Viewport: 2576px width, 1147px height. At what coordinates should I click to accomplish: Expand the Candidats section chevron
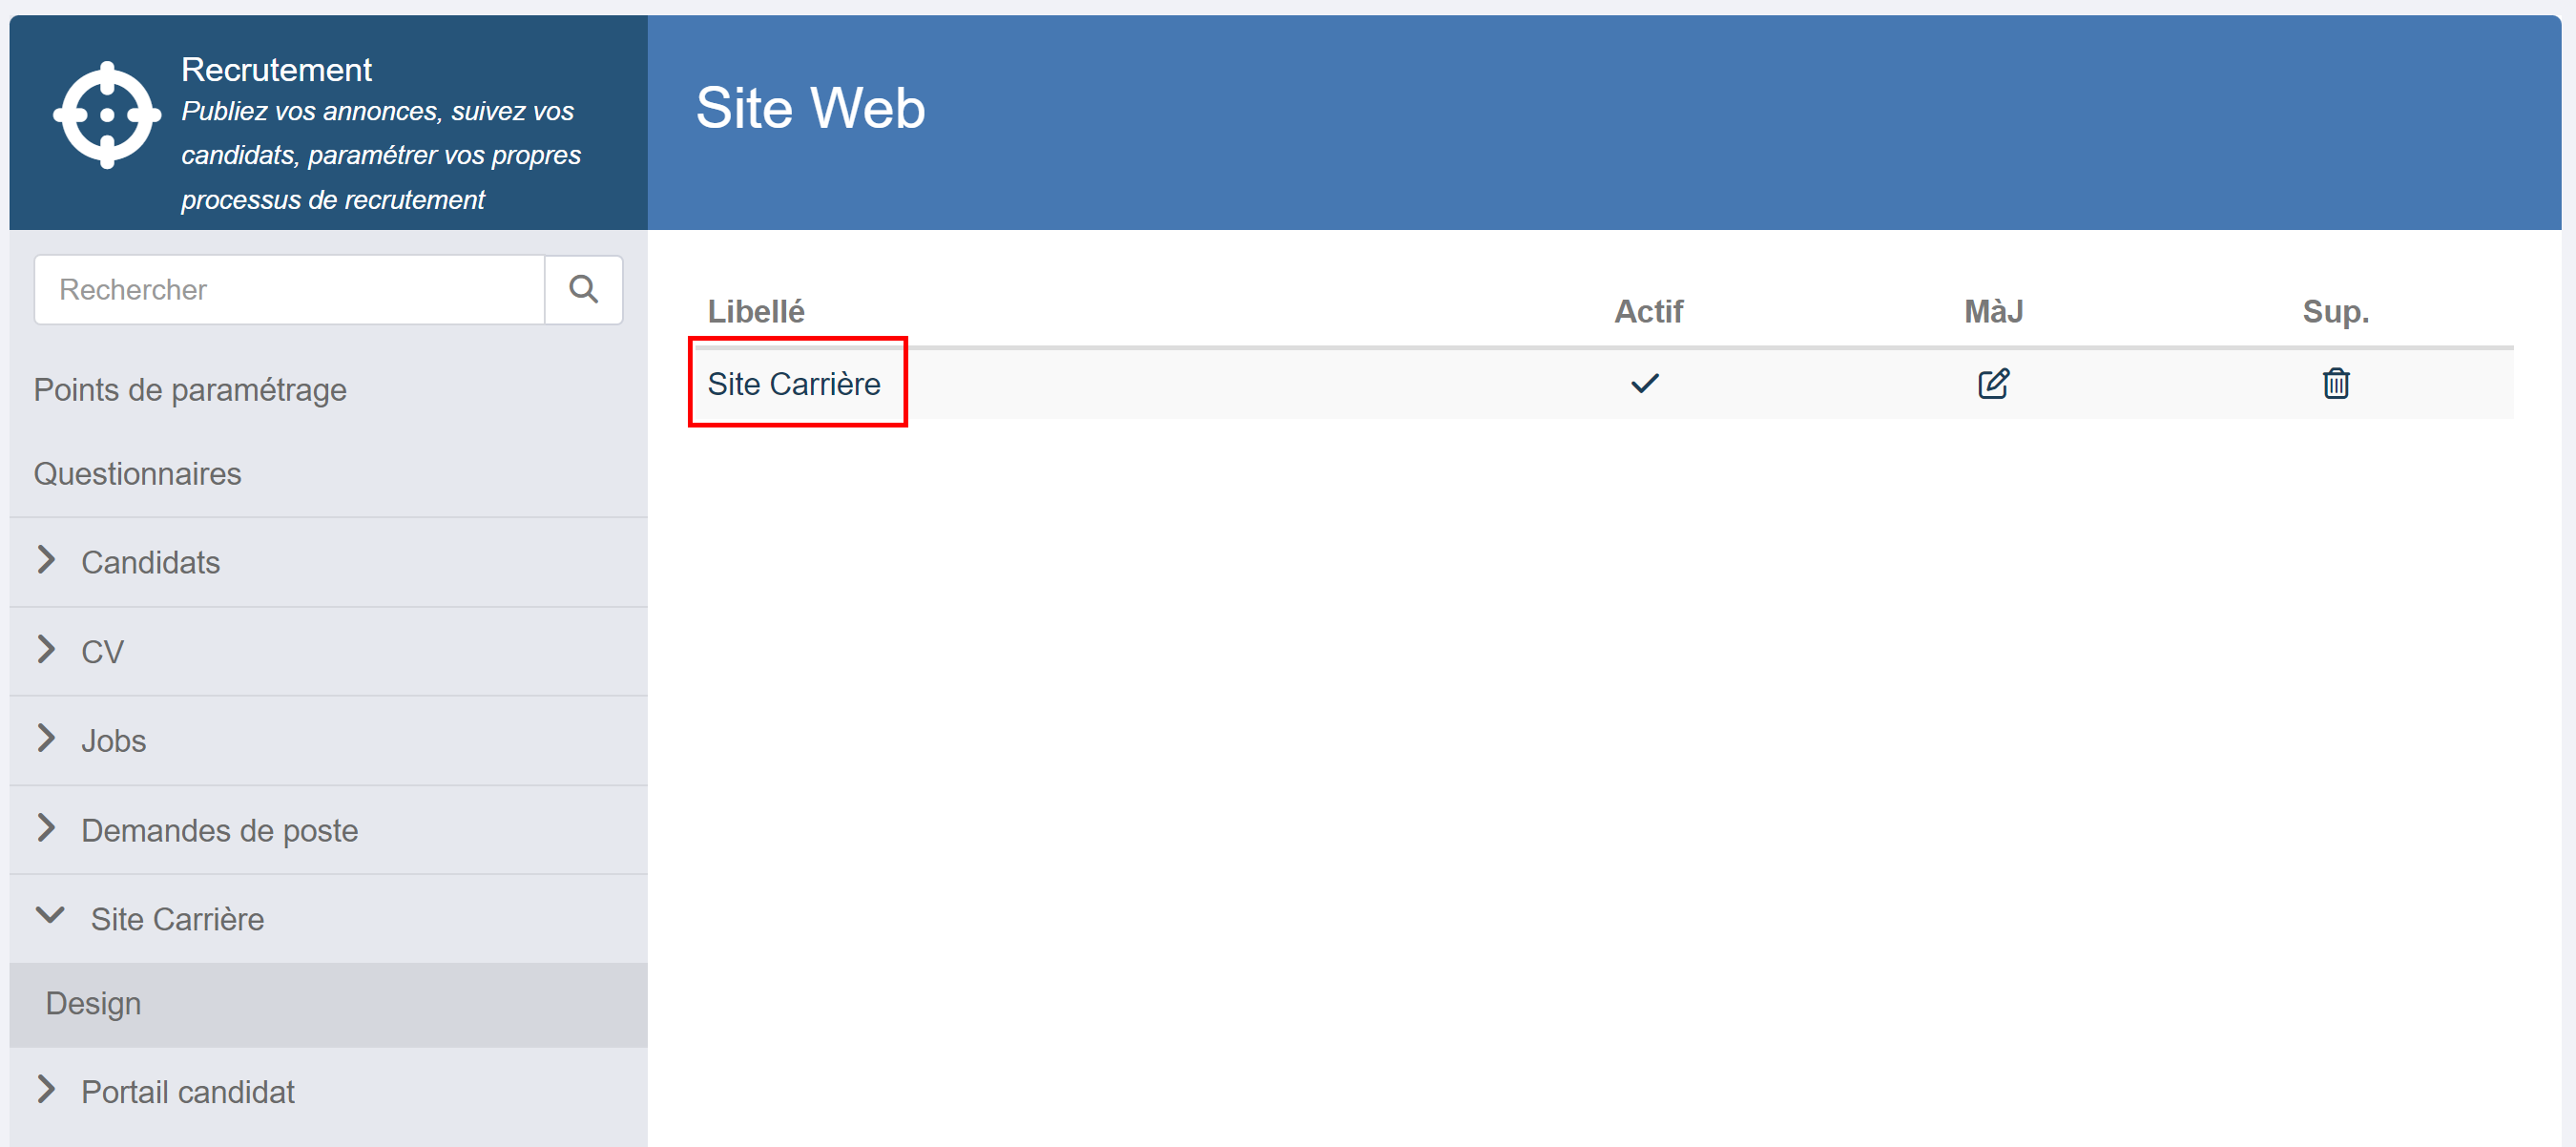(46, 561)
